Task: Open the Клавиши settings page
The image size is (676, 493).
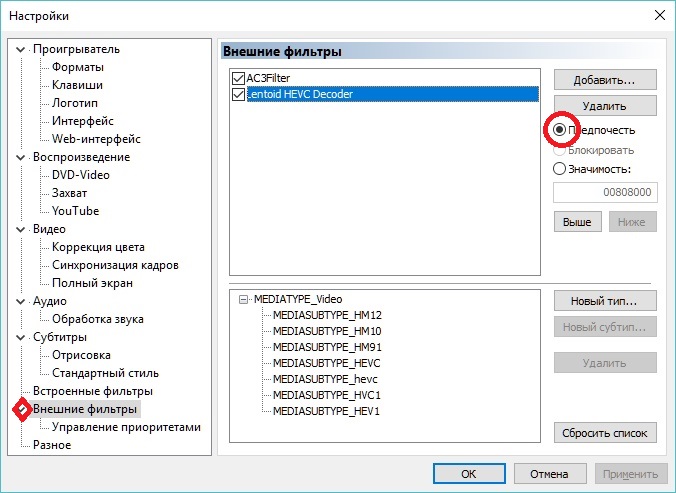Action: coord(77,85)
